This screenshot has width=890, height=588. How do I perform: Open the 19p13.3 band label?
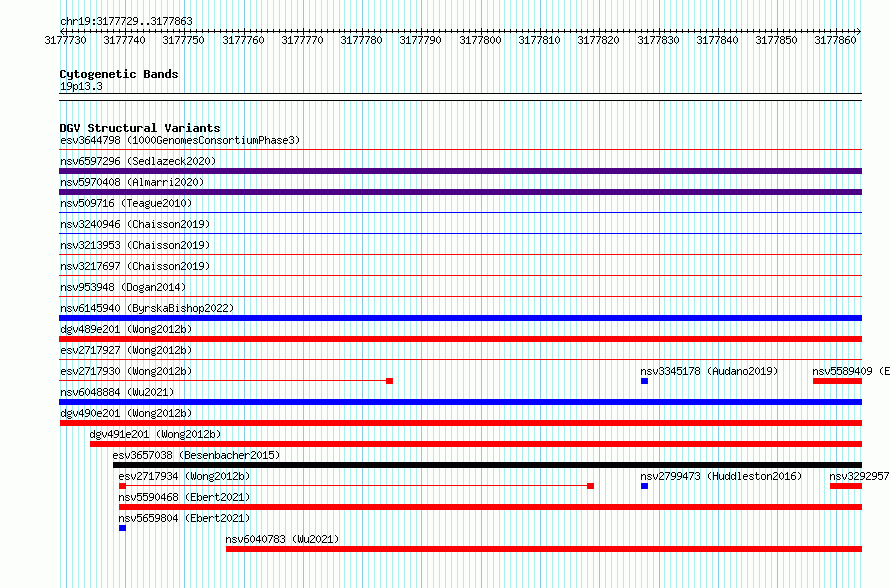tap(81, 86)
